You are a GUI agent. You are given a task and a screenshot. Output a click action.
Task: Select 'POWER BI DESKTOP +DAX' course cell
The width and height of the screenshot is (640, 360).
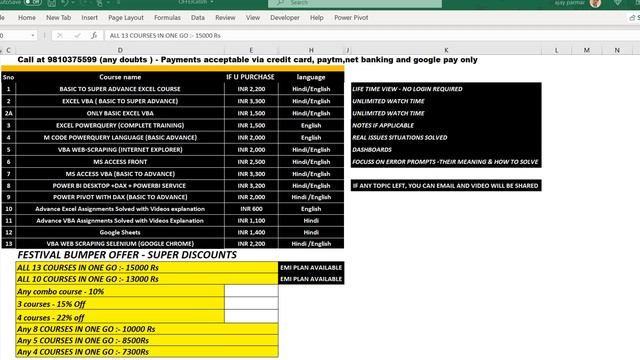tap(120, 185)
